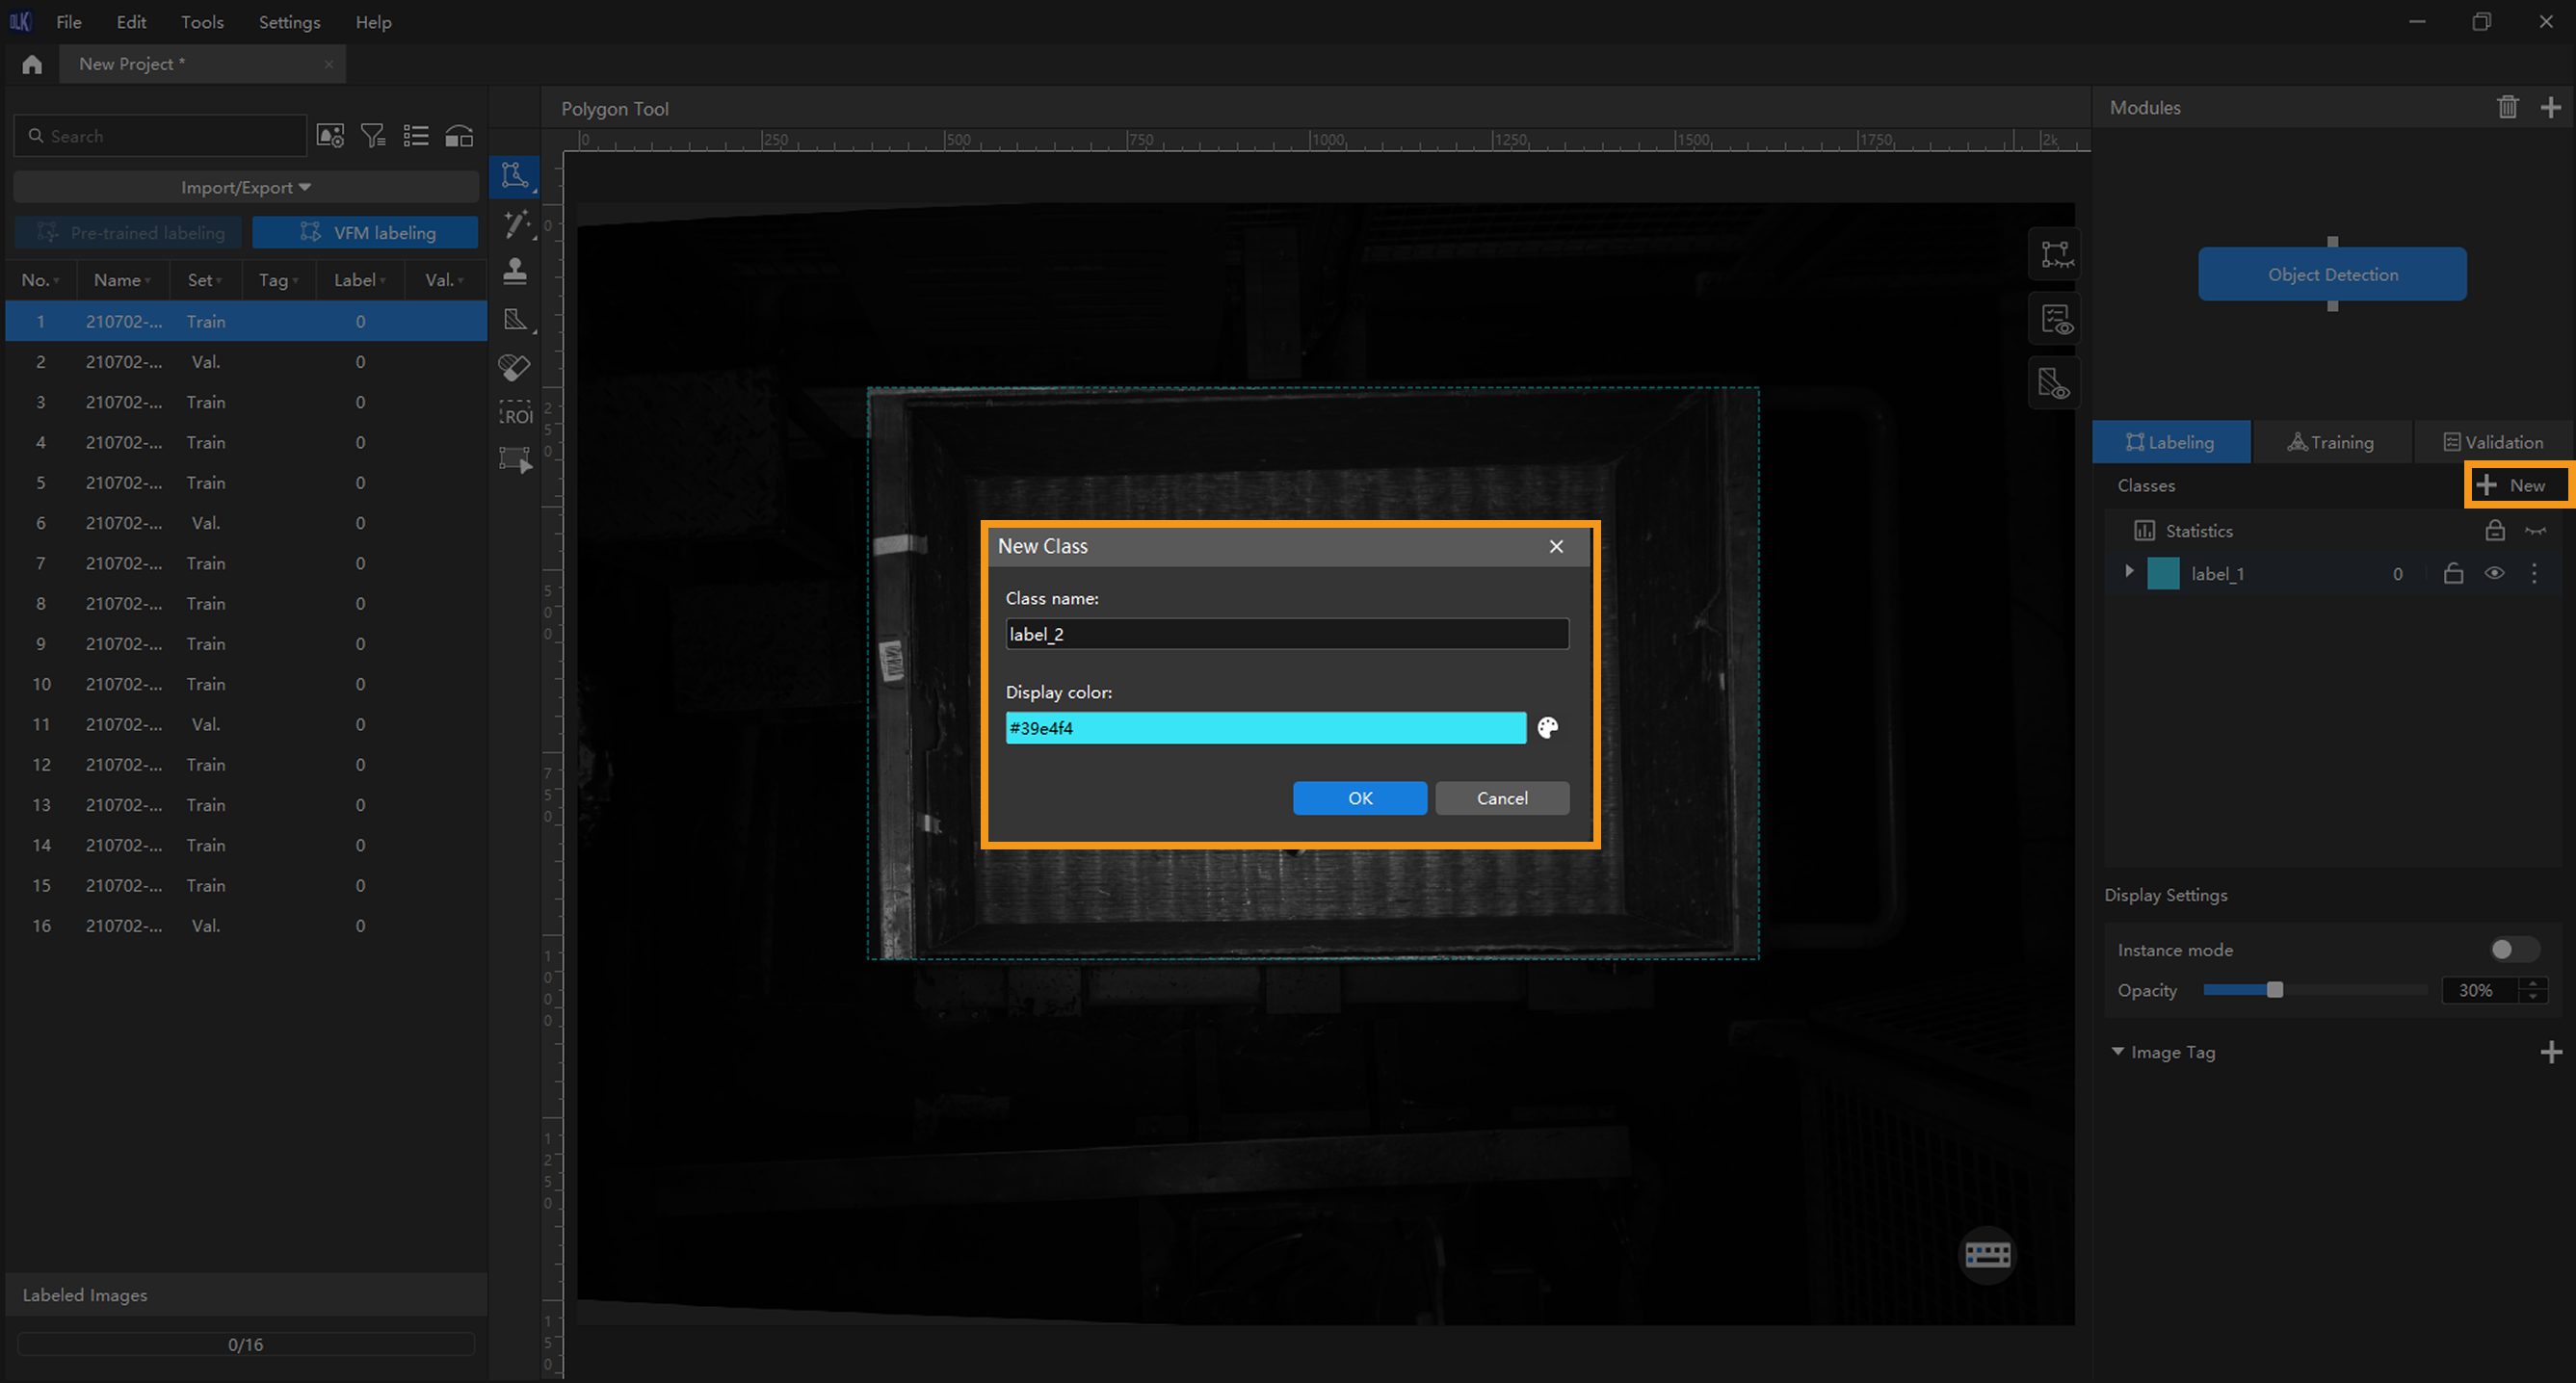Select the smart labeling wand tool
Viewport: 2576px width, 1383px height.
coord(516,224)
